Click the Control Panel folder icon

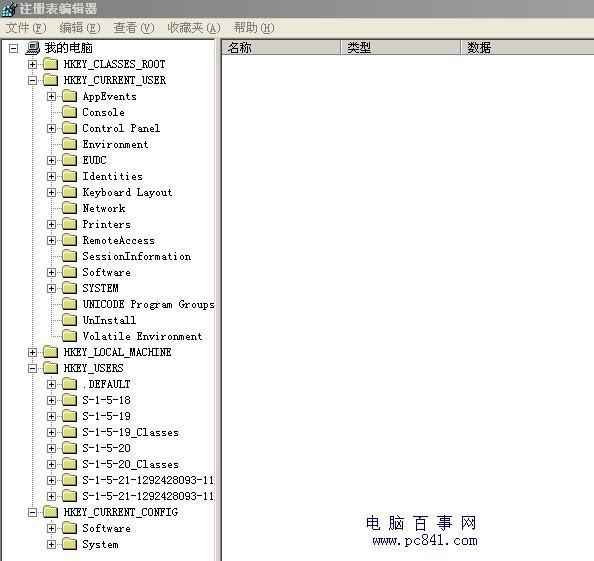(x=69, y=128)
